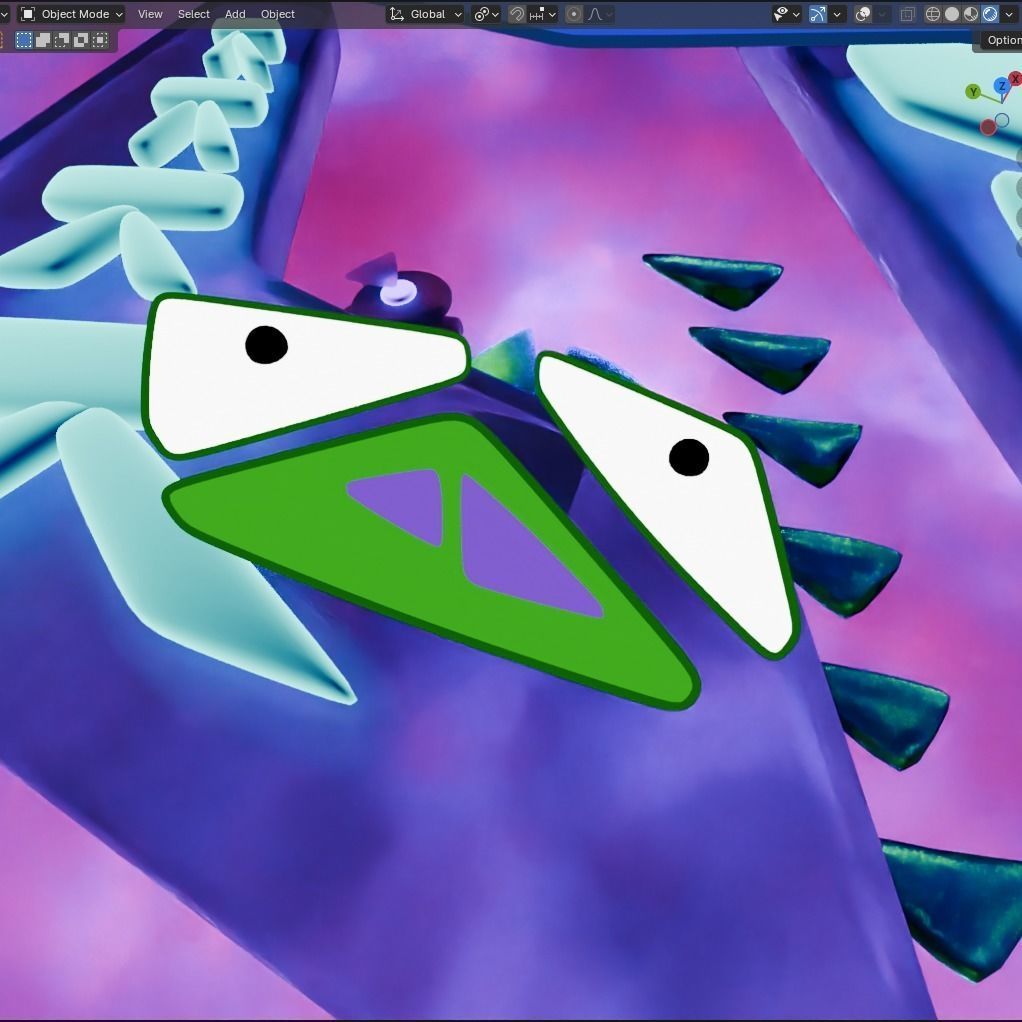Viewport: 1022px width, 1022px height.
Task: Toggle show overlays button
Action: coord(863,14)
